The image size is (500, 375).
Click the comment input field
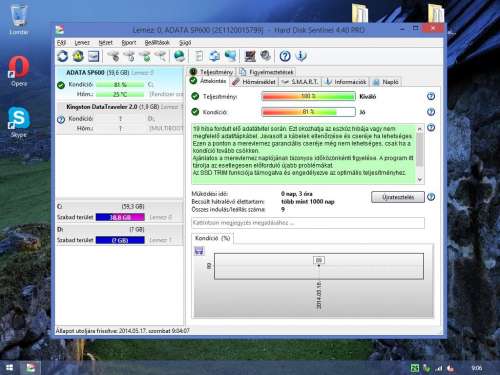(308, 223)
